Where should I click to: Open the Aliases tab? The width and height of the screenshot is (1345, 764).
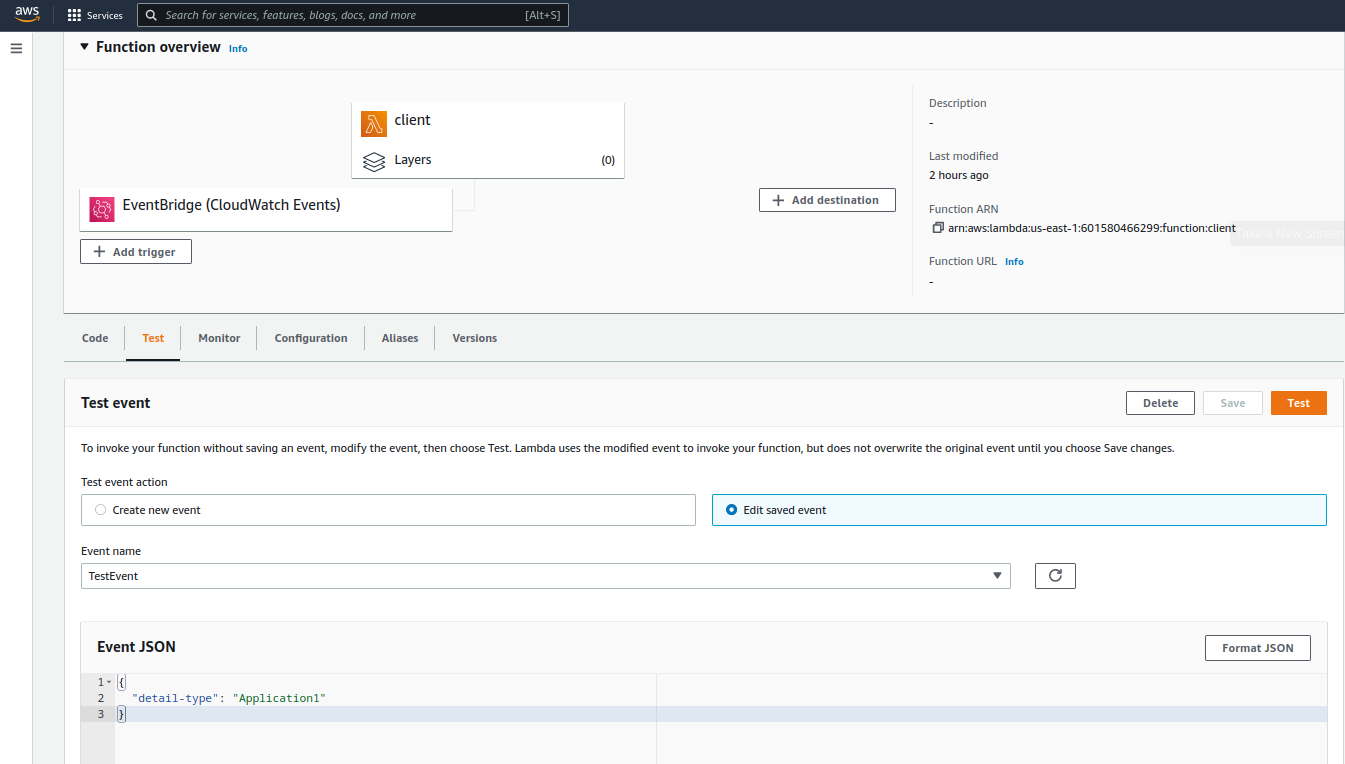click(400, 338)
